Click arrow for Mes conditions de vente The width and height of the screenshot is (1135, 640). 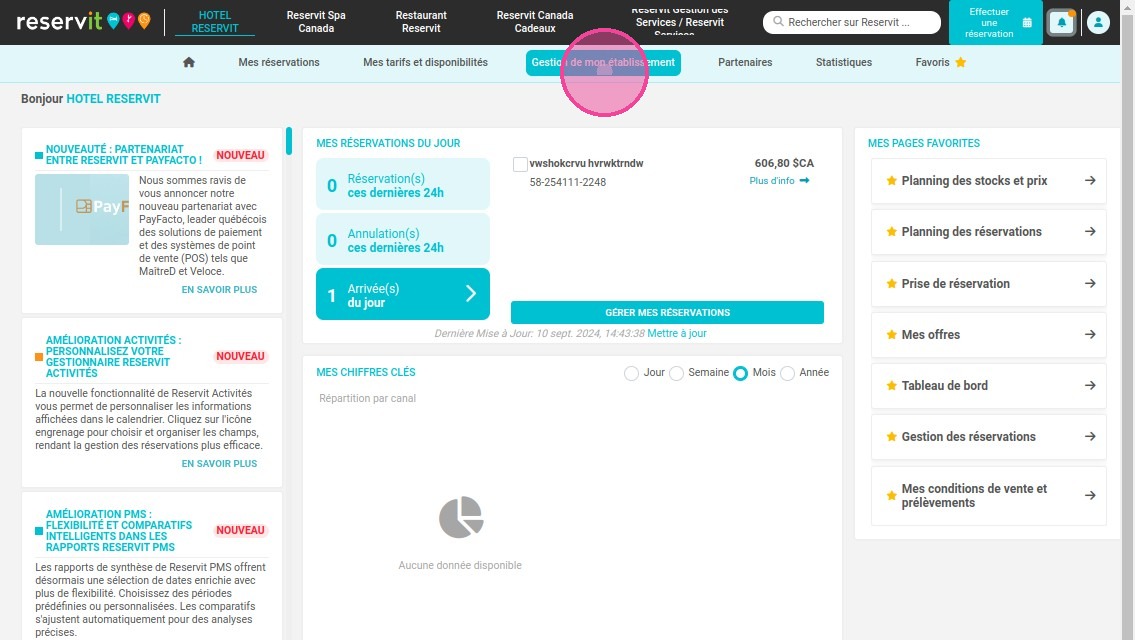click(x=1090, y=495)
